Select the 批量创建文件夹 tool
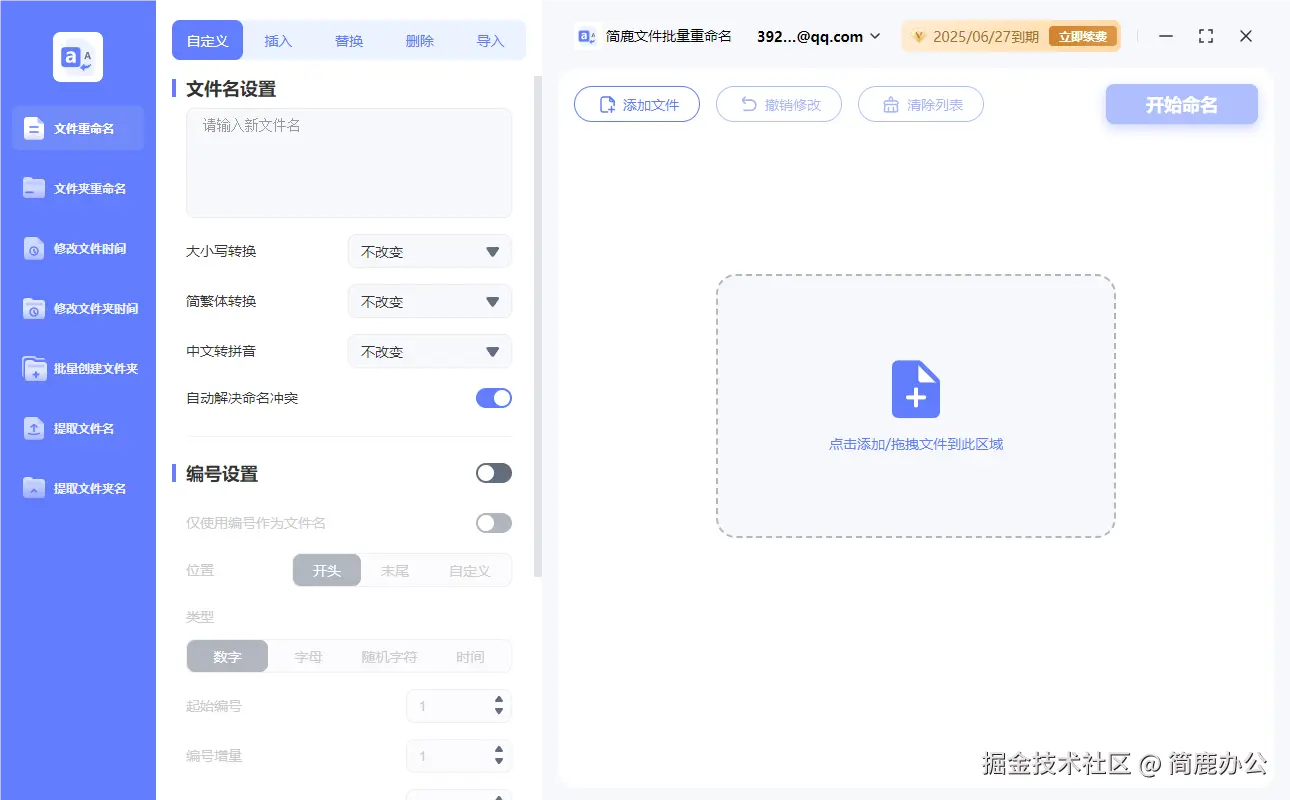 coord(77,368)
